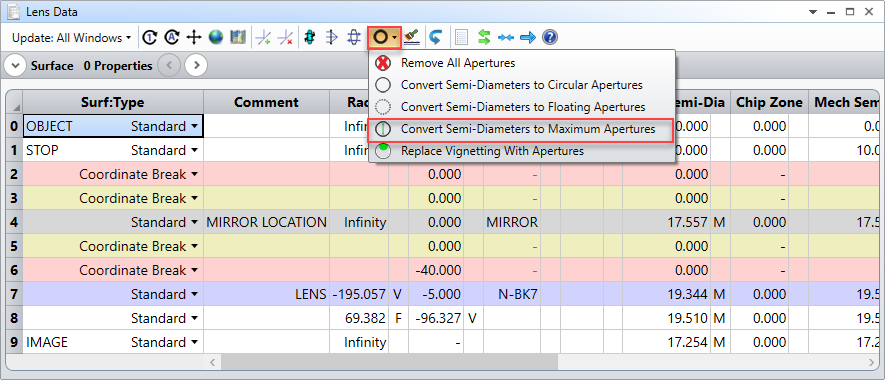Click the green swap arrows icon

coord(484,38)
